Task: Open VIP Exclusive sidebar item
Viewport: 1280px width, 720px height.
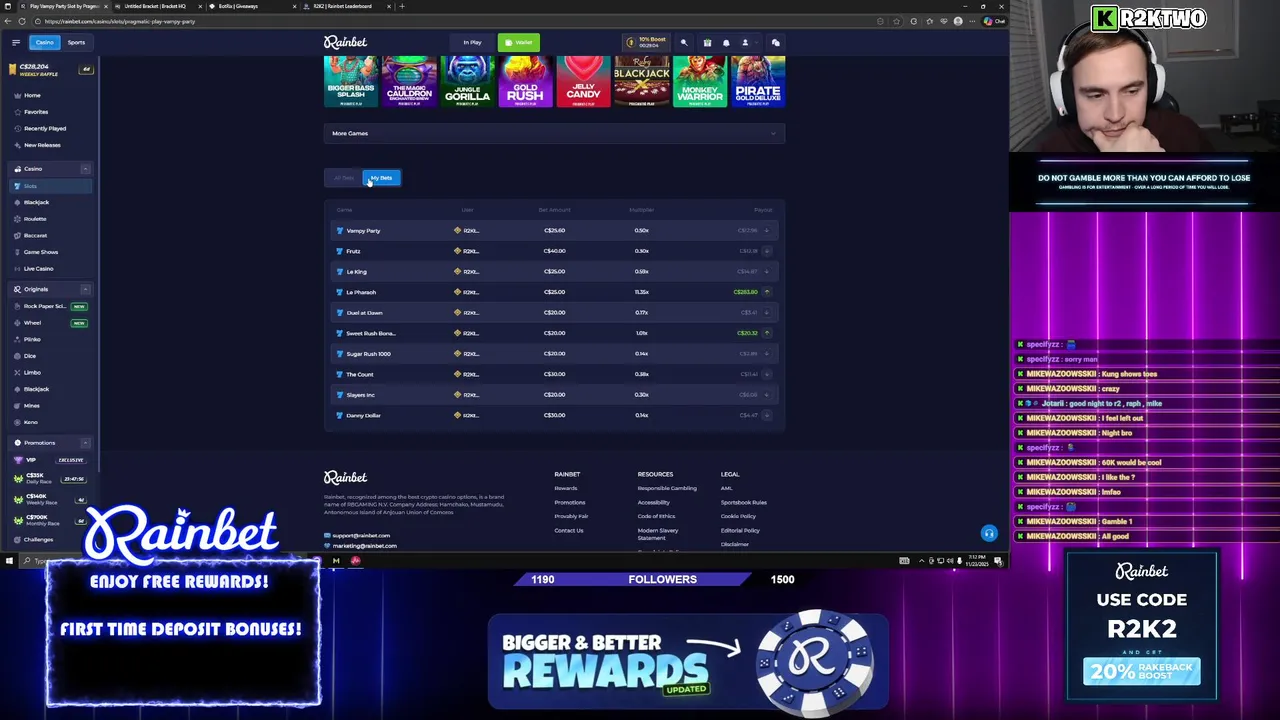Action: [x=50, y=460]
